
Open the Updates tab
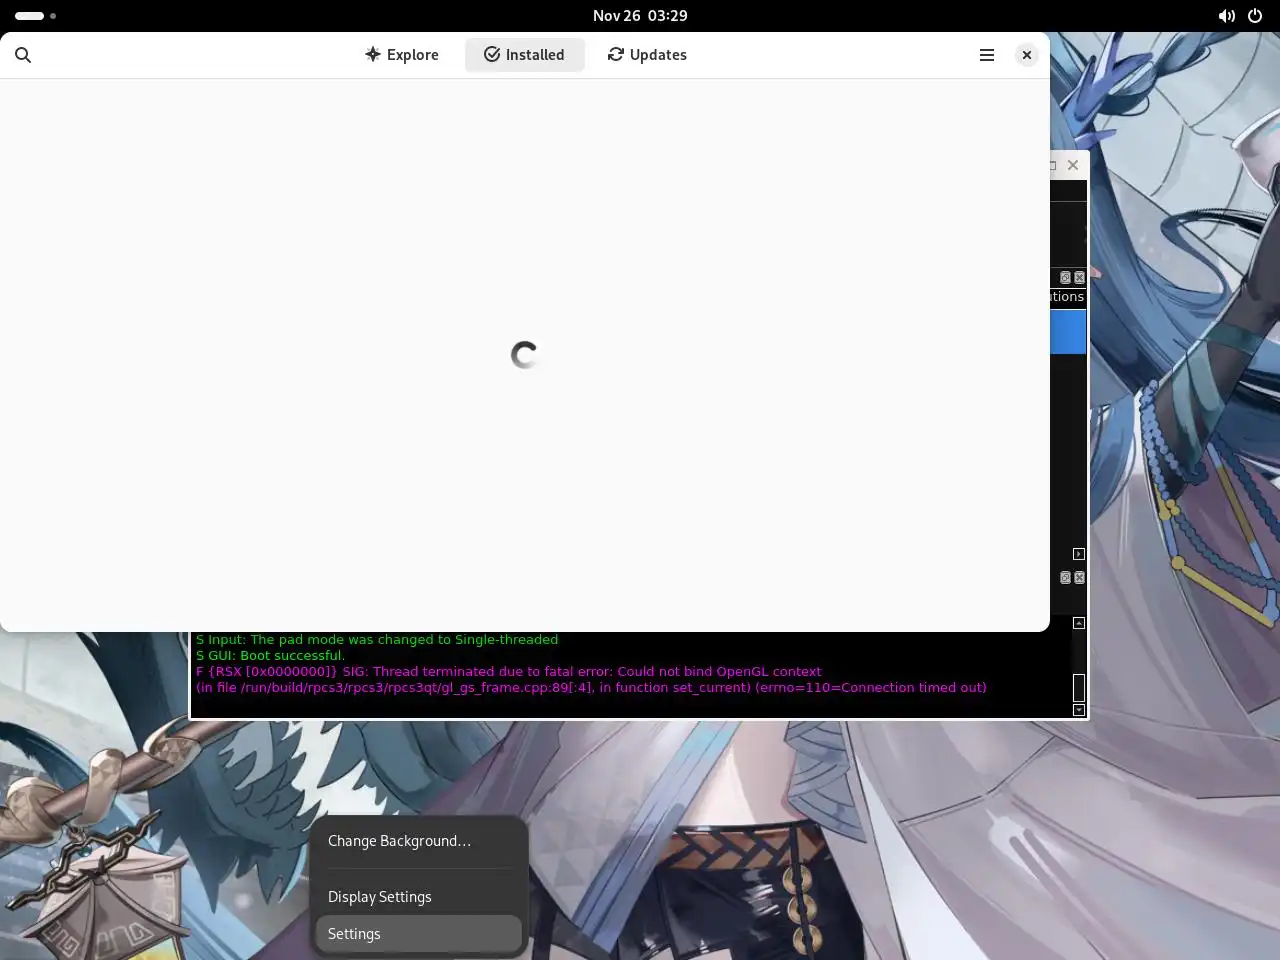(647, 55)
